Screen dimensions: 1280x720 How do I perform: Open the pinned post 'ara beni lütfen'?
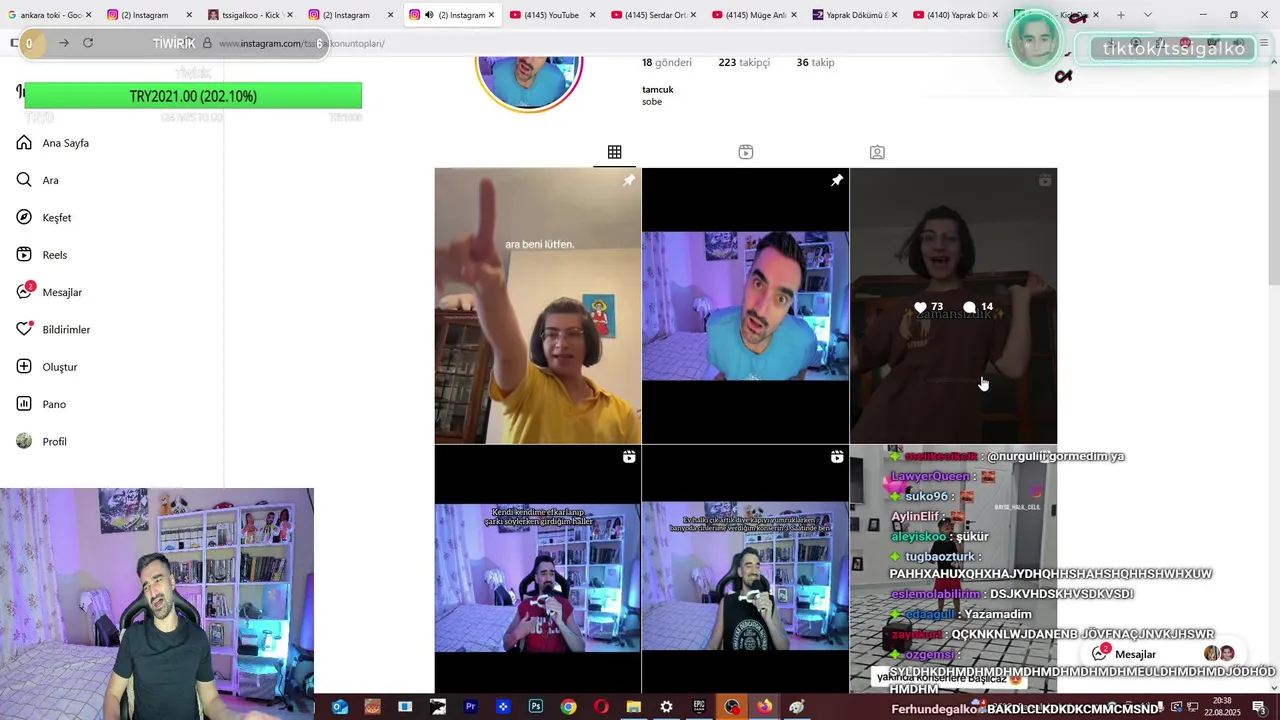click(538, 306)
